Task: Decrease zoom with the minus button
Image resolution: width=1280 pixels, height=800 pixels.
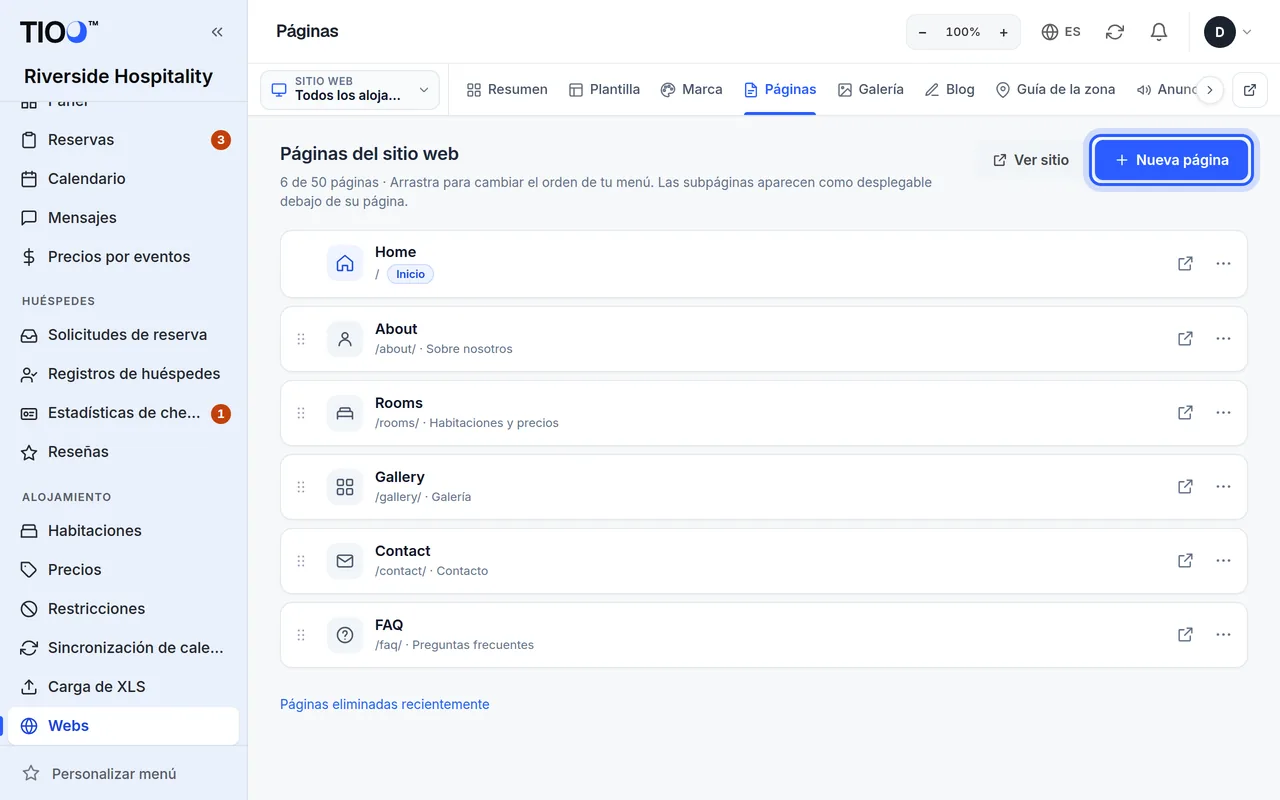Action: click(922, 32)
